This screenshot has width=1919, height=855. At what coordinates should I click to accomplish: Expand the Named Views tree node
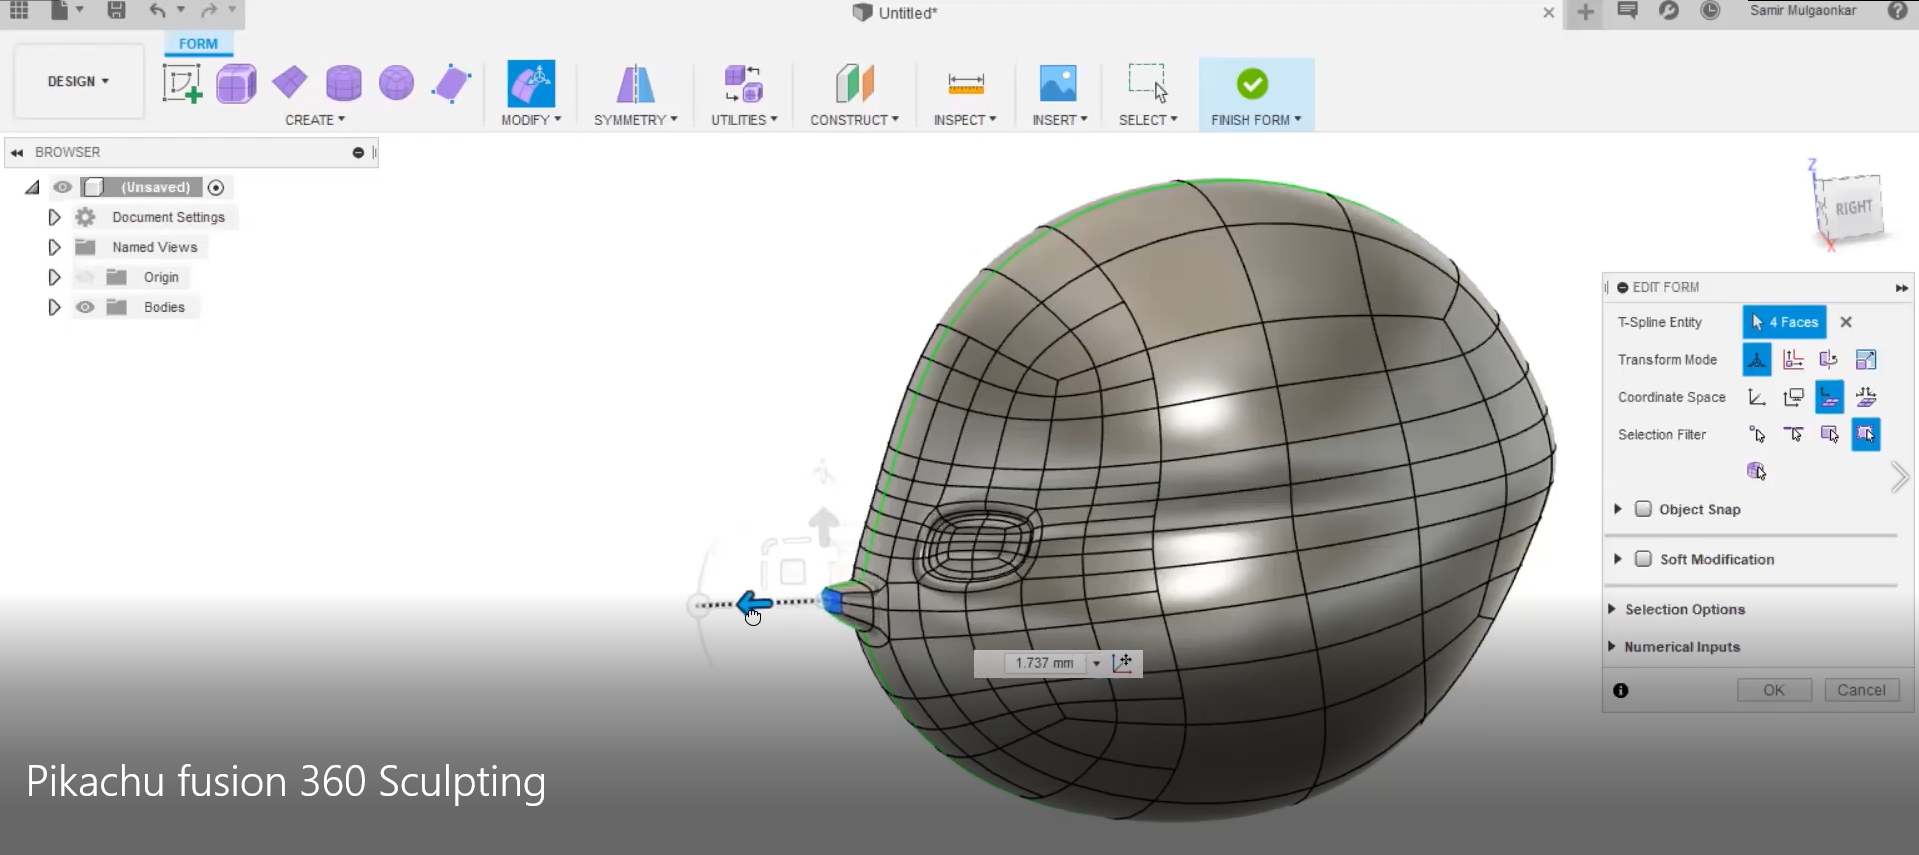[54, 247]
